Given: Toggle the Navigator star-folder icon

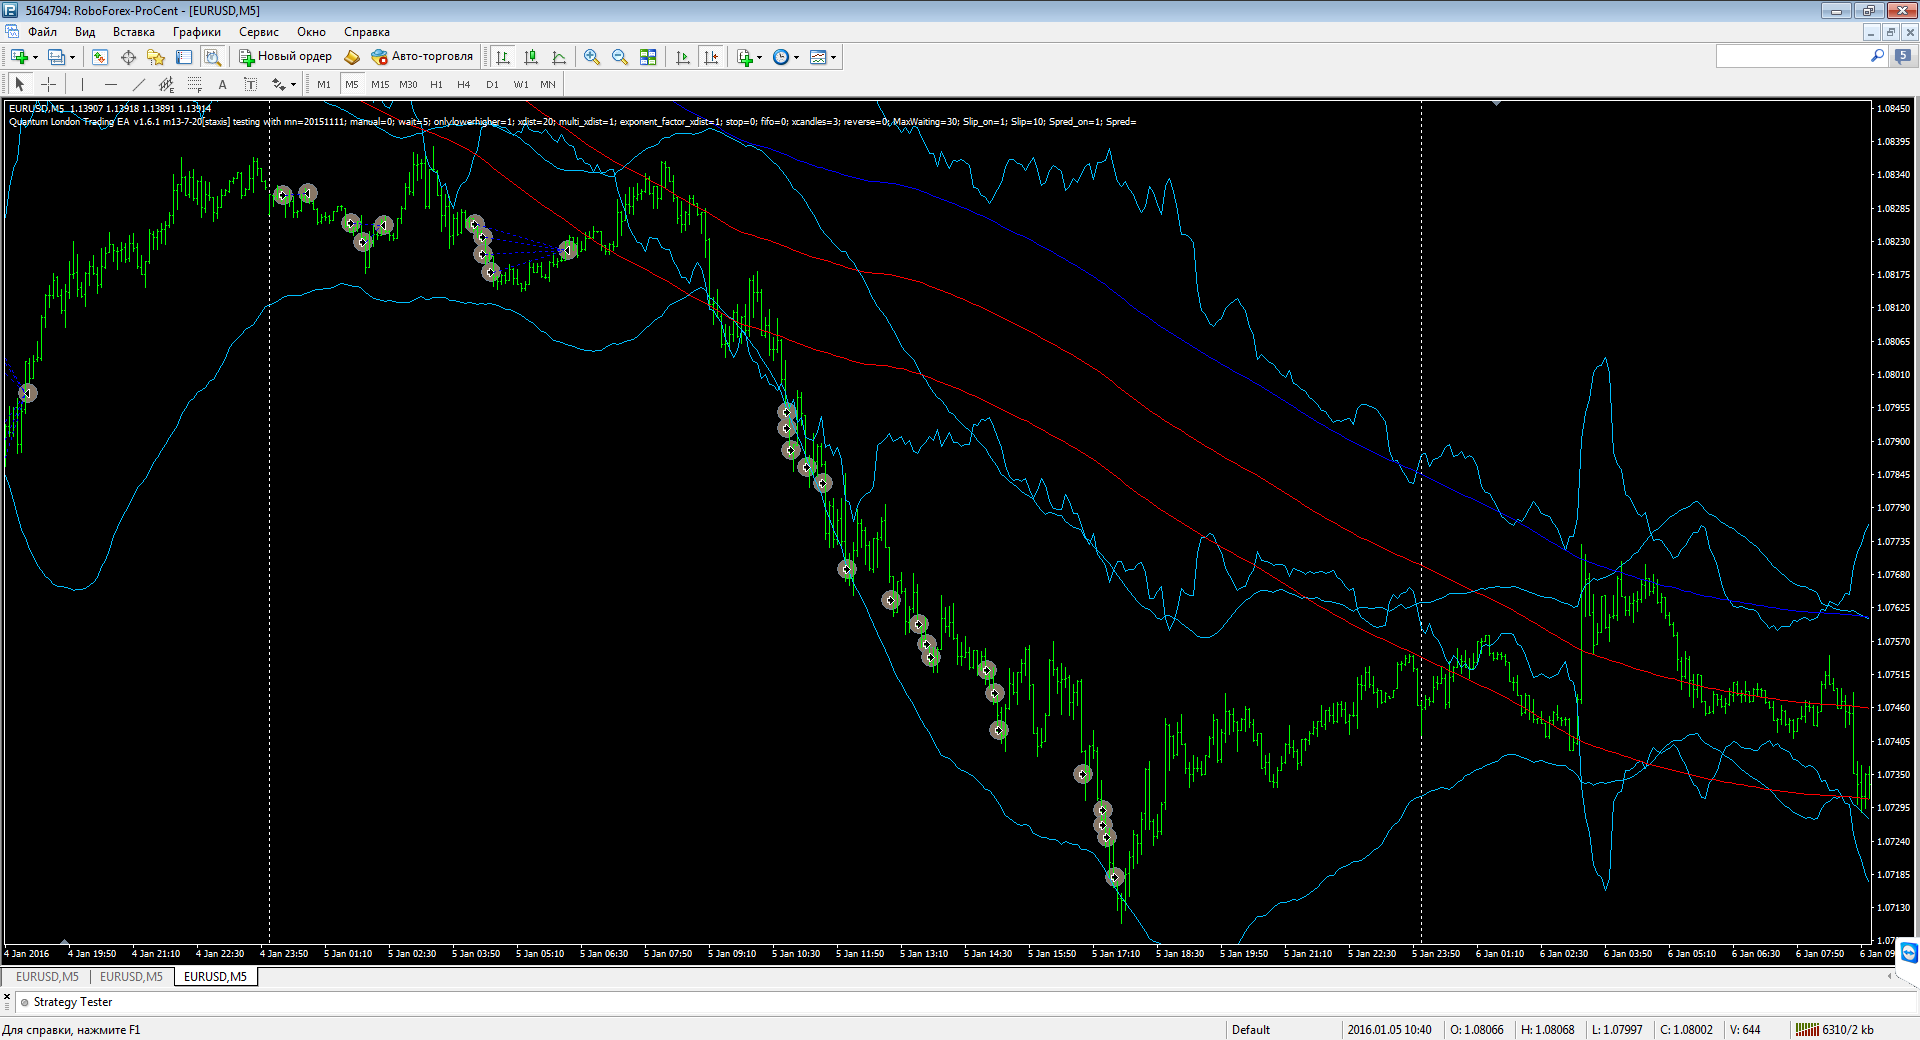Looking at the screenshot, I should pos(156,57).
